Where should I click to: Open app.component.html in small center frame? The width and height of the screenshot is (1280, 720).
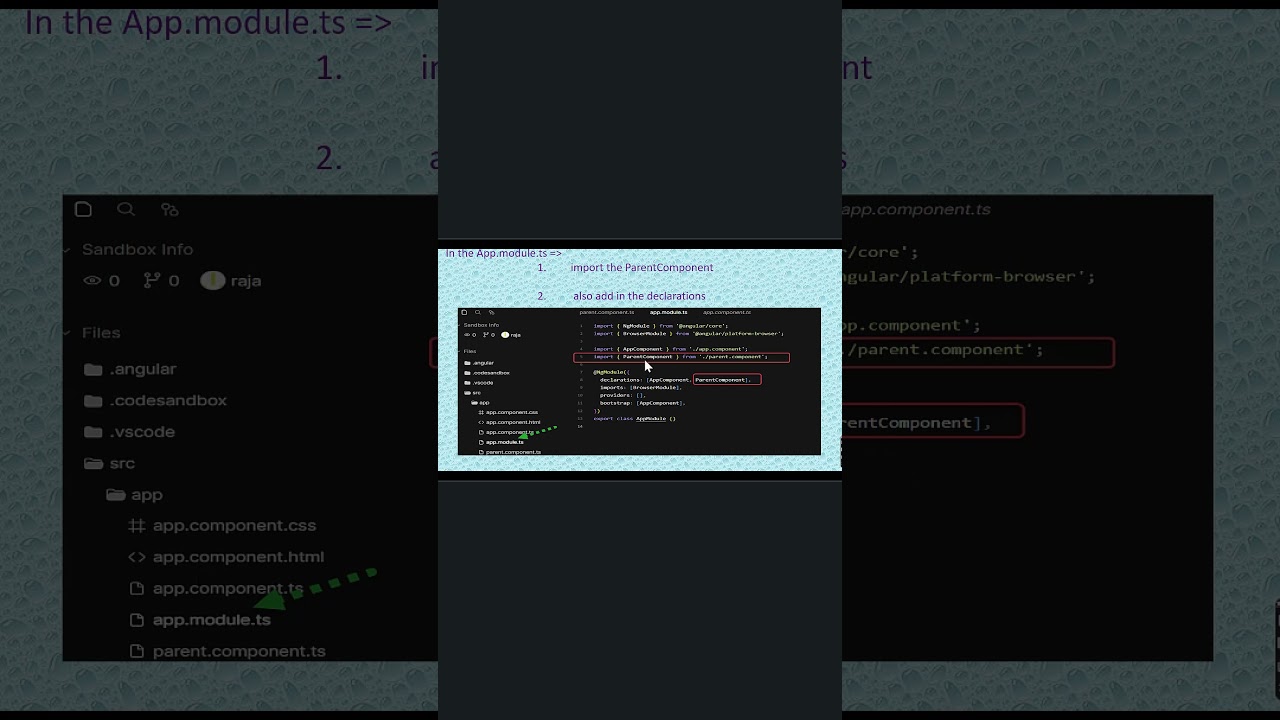point(510,422)
